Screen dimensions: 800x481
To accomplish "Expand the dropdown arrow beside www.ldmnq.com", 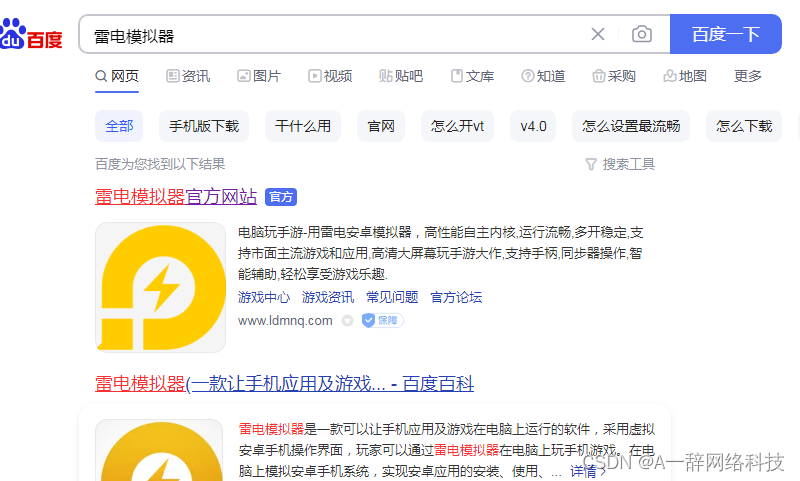I will tap(347, 321).
